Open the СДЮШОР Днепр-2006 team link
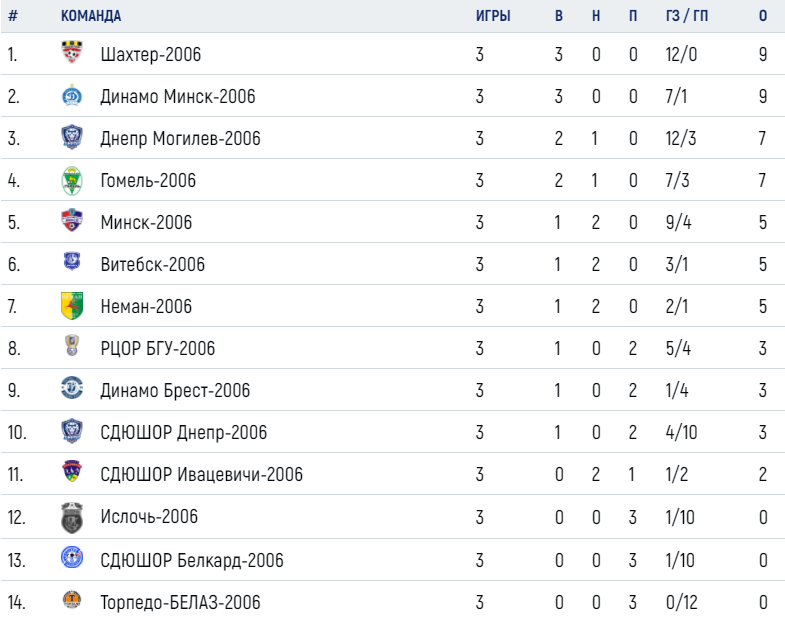Screen dimensions: 785x617 pyautogui.click(x=184, y=433)
